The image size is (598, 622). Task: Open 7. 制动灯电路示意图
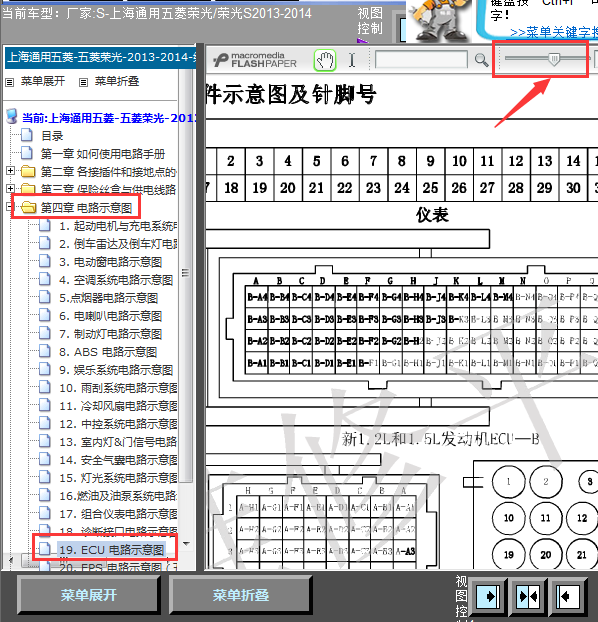tap(111, 334)
